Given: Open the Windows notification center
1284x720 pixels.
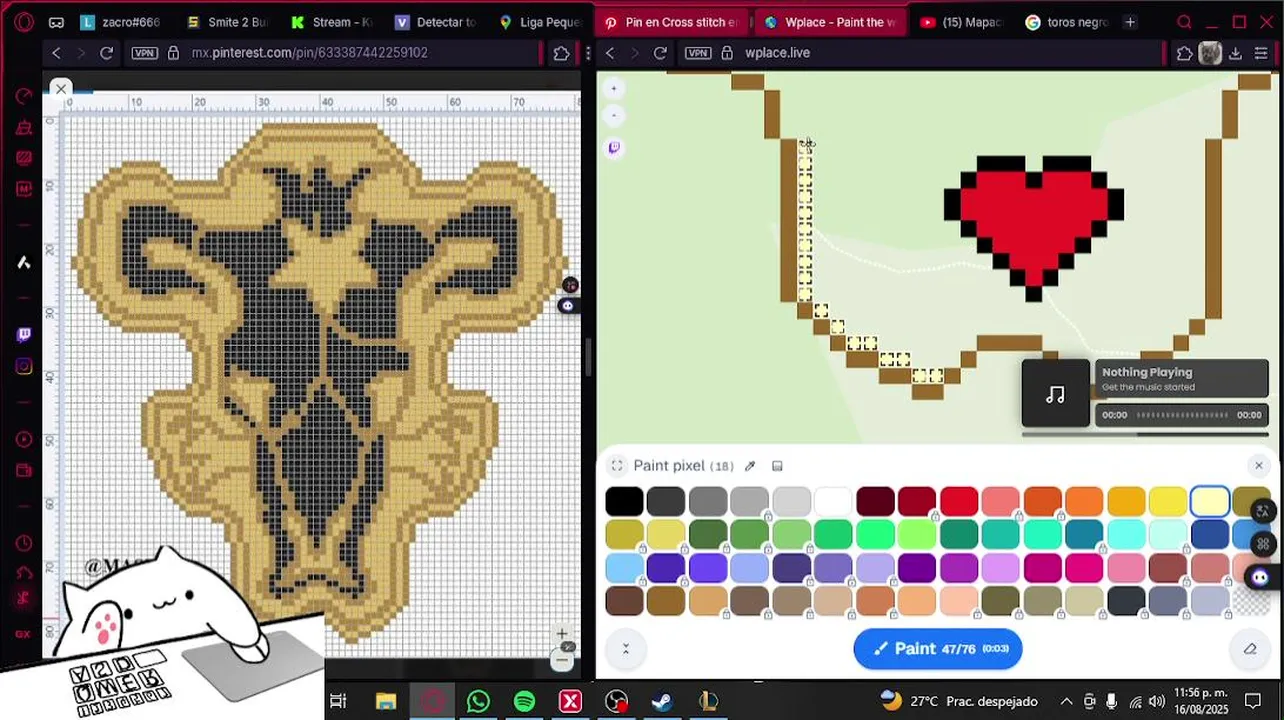Looking at the screenshot, I should coord(1253,701).
